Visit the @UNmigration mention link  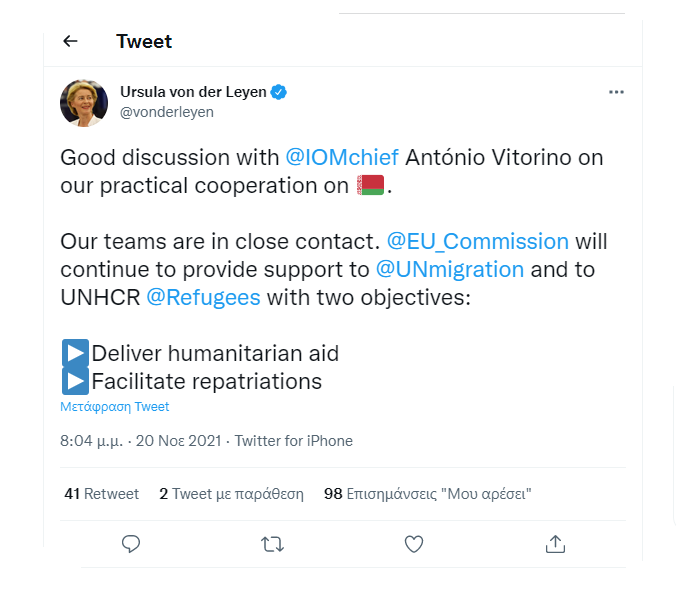[450, 269]
